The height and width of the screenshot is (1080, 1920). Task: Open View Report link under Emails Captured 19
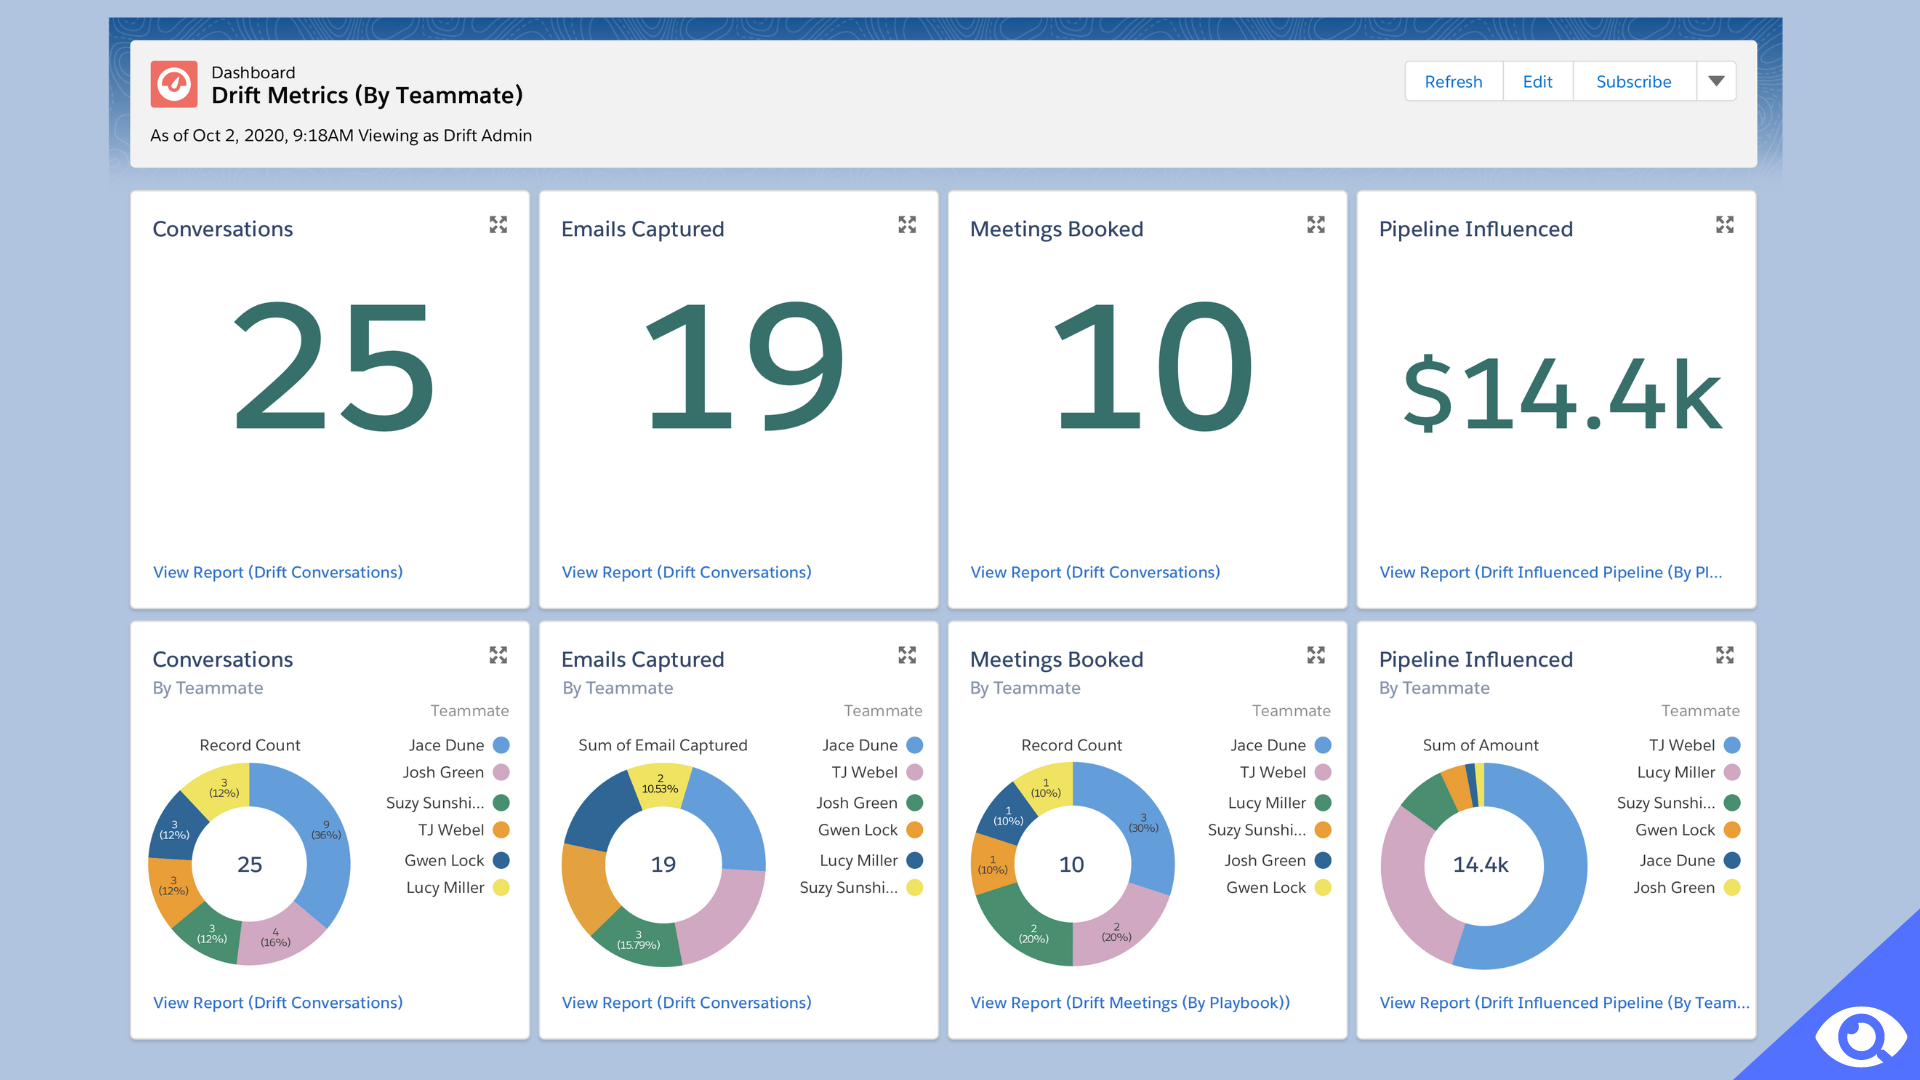coord(686,572)
